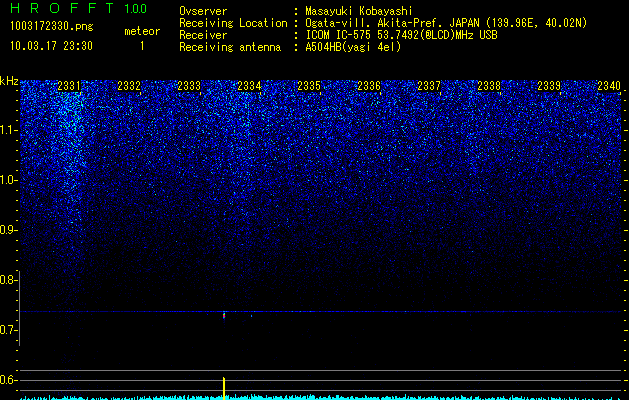Click the 2339 time marker

pos(549,86)
